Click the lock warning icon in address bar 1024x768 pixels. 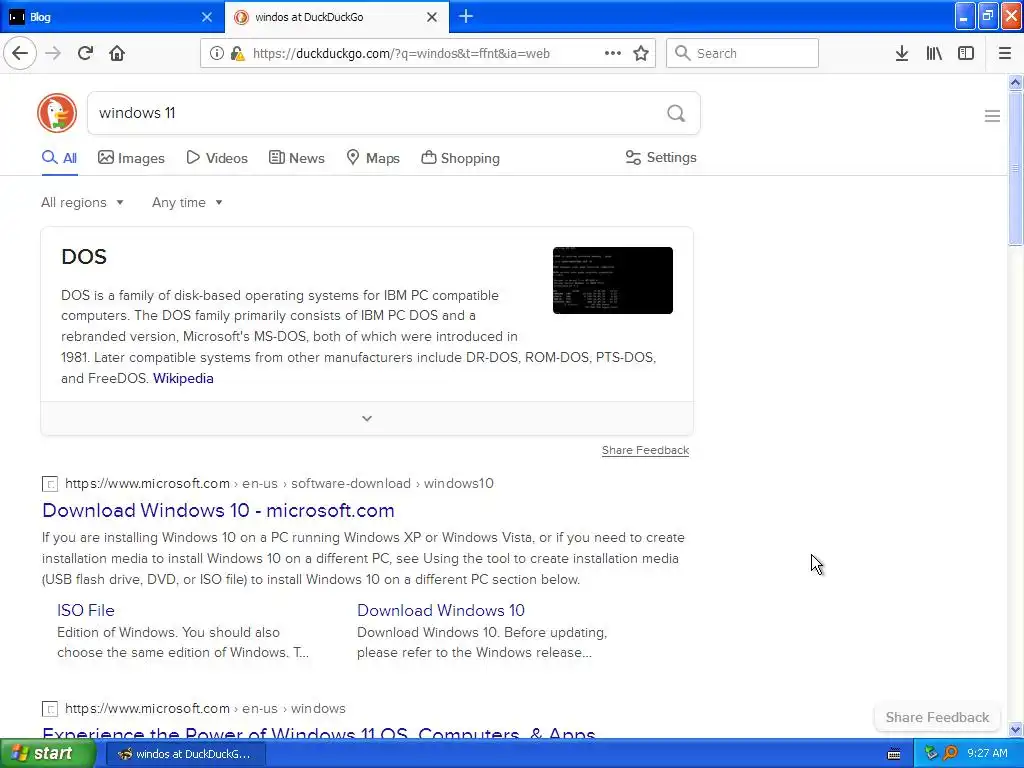(x=238, y=54)
